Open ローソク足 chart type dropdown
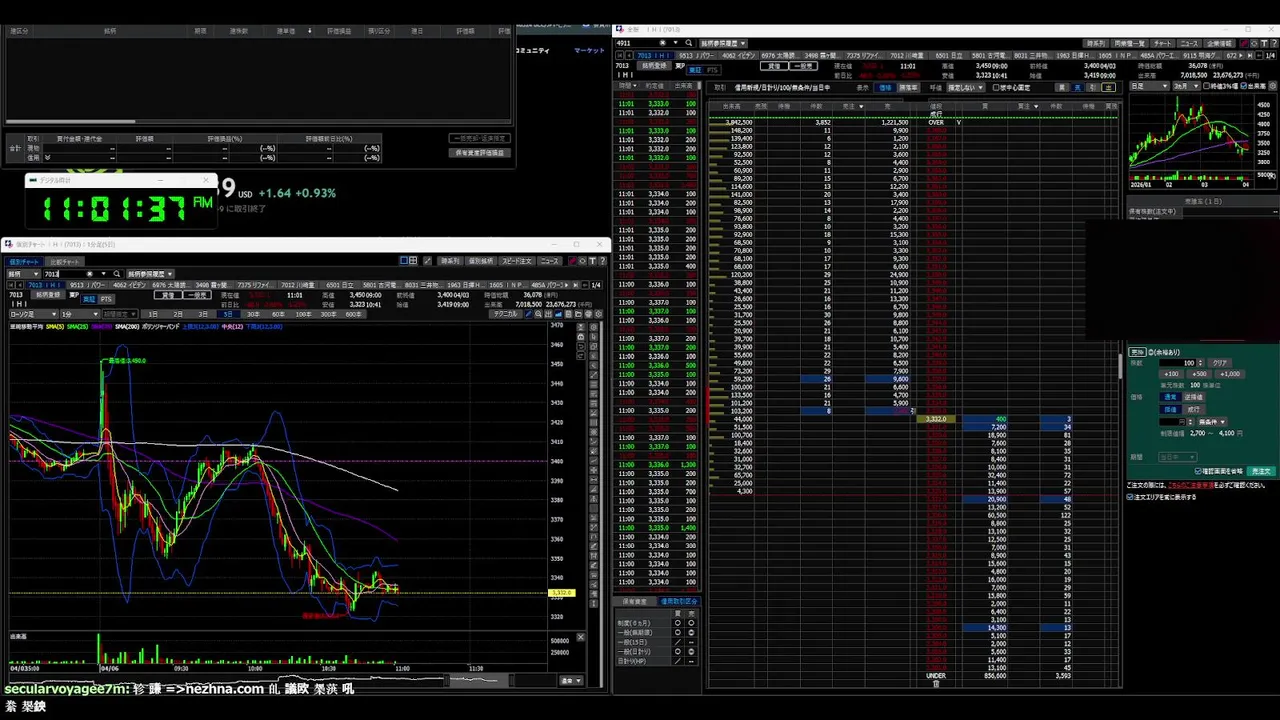The width and height of the screenshot is (1280, 720). click(34, 314)
